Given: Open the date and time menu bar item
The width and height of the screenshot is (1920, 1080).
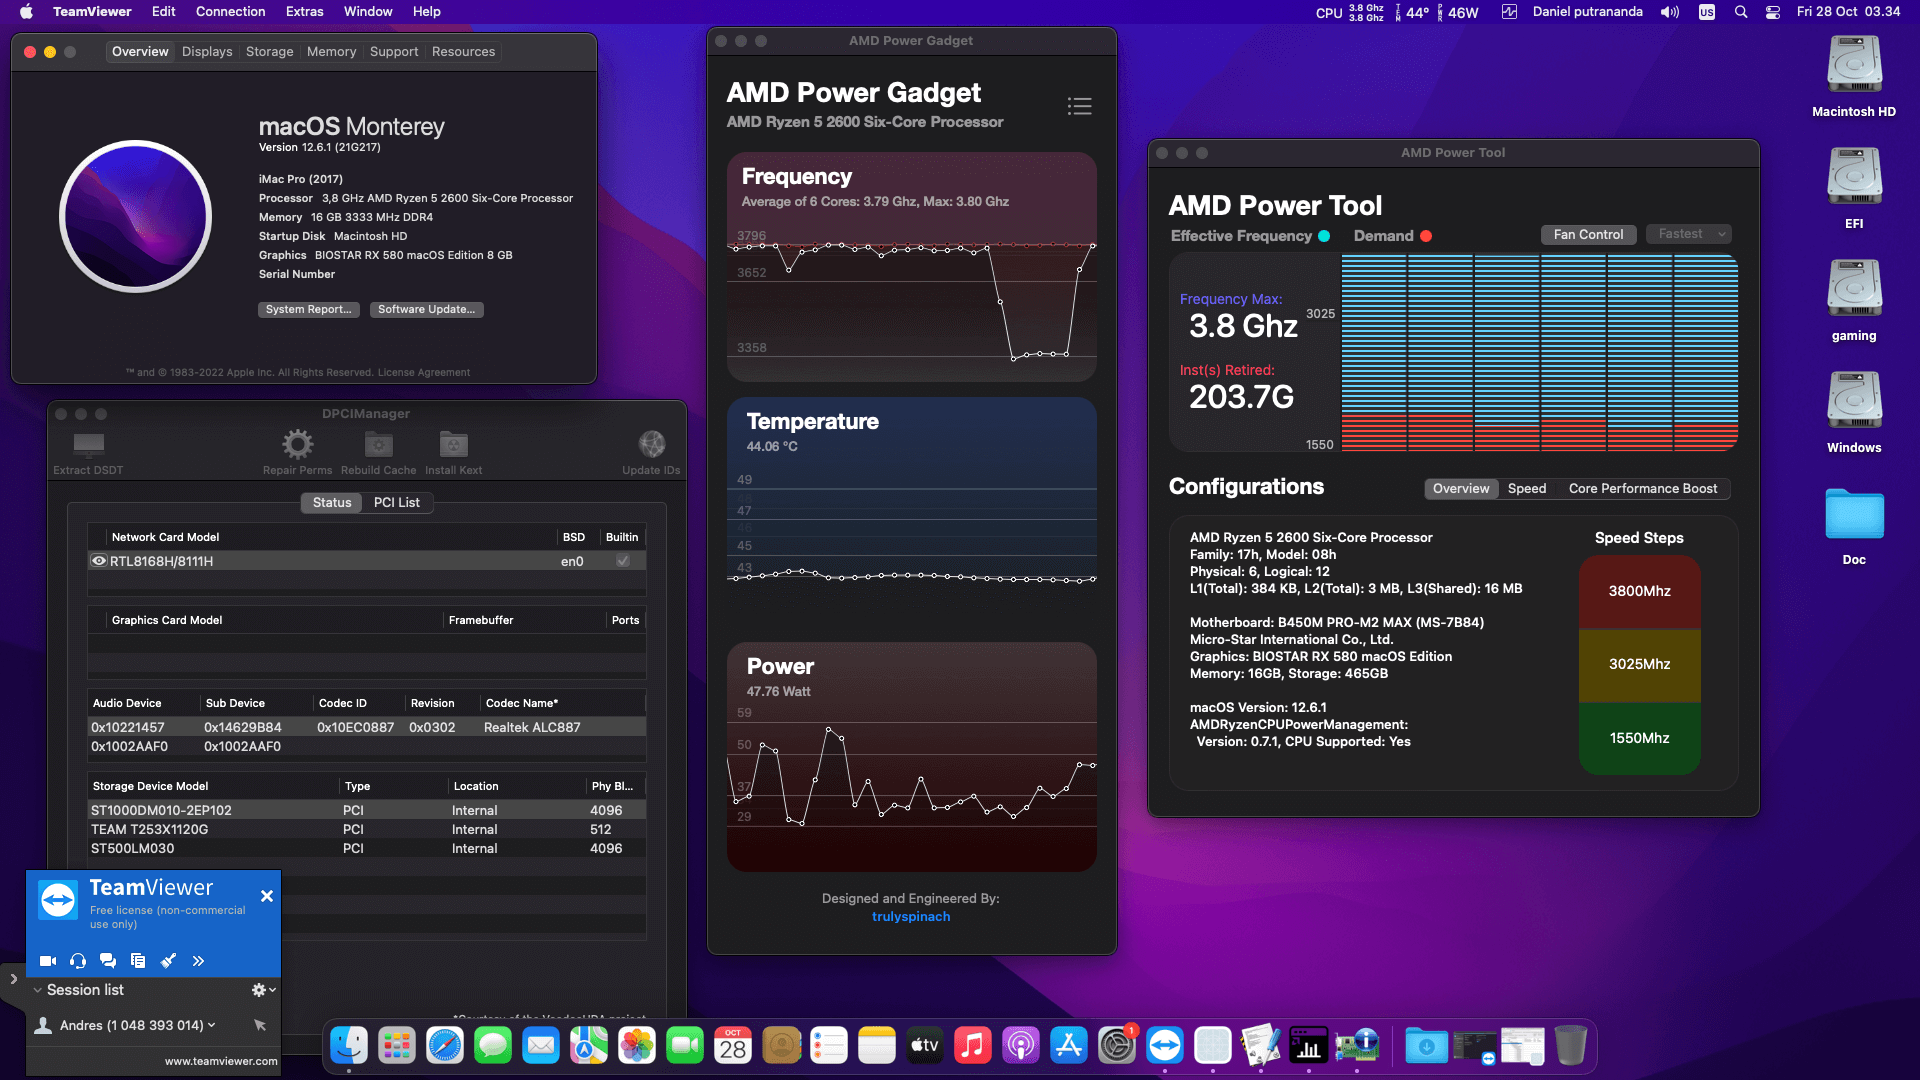Looking at the screenshot, I should pyautogui.click(x=1848, y=12).
